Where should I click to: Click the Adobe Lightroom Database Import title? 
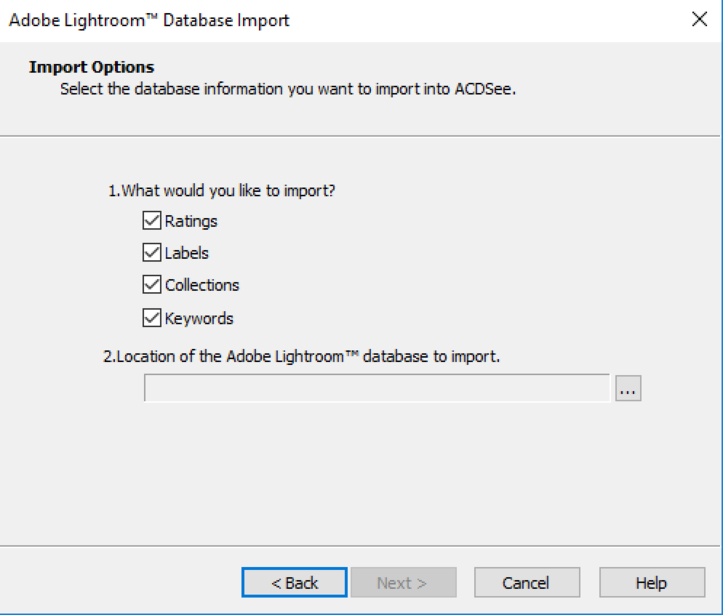[150, 20]
